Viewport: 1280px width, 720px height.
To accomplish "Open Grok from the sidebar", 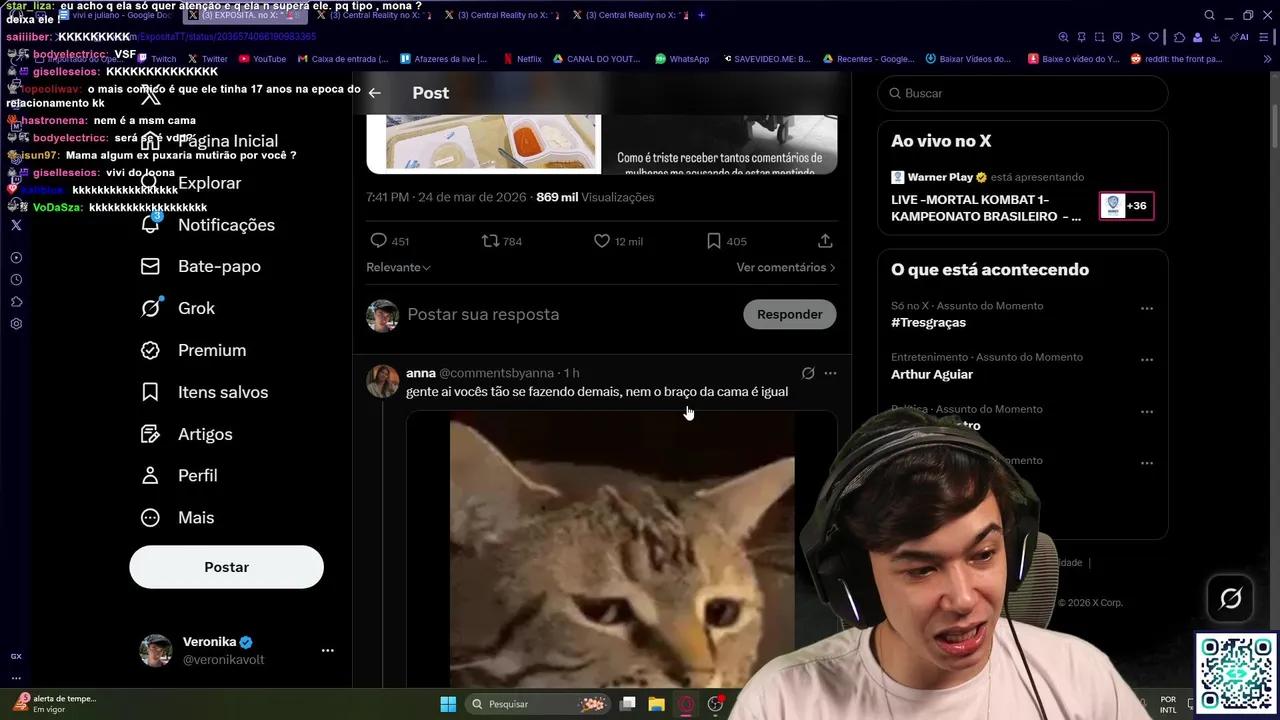I will click(x=178, y=308).
